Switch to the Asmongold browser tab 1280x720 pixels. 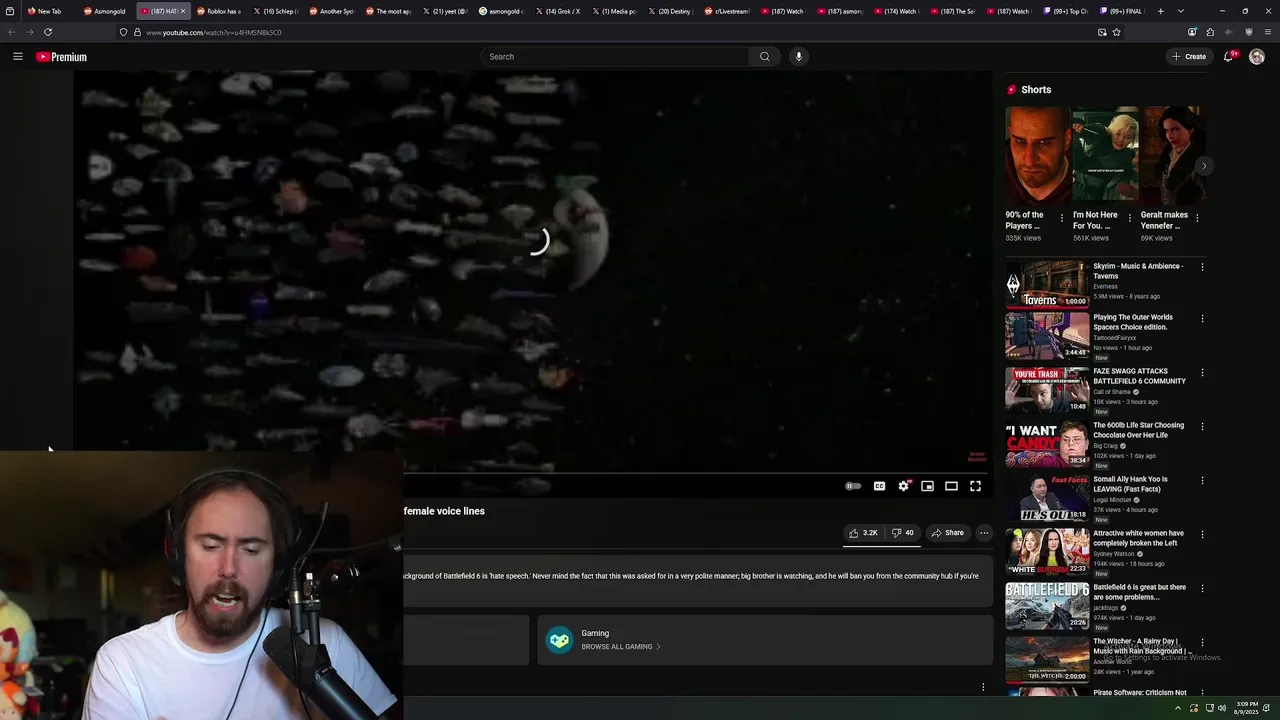tap(107, 11)
